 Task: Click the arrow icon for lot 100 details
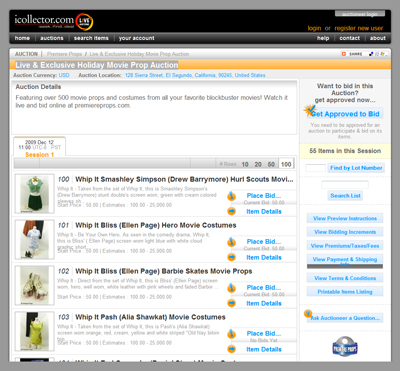tap(231, 211)
